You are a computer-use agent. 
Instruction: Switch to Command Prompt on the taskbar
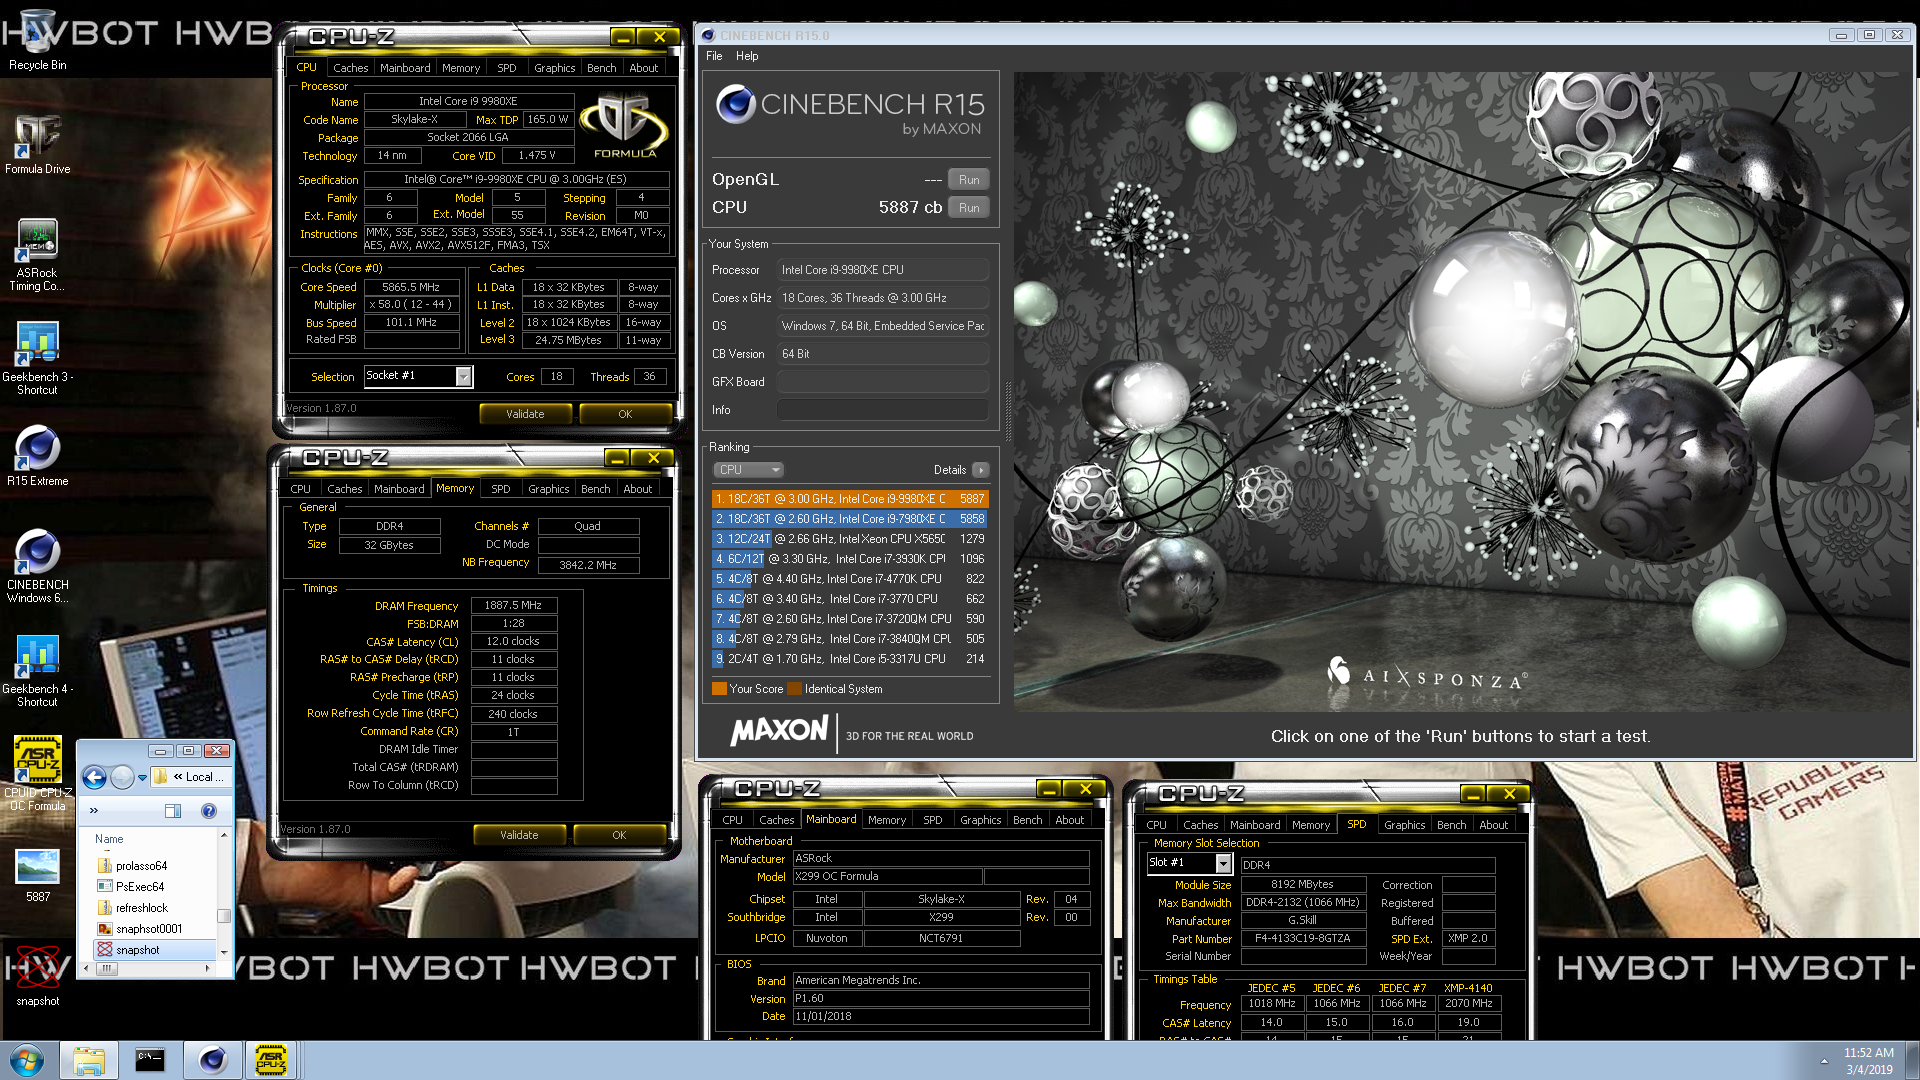150,1060
